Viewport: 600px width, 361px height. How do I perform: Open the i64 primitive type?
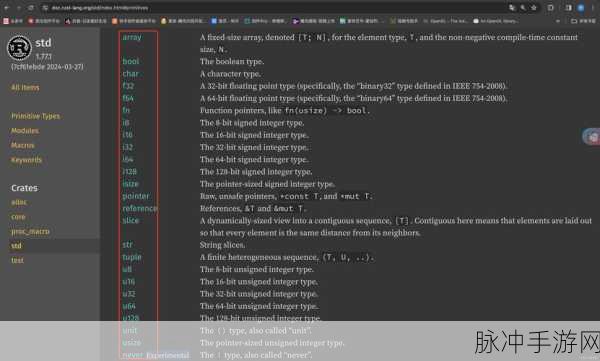point(128,159)
